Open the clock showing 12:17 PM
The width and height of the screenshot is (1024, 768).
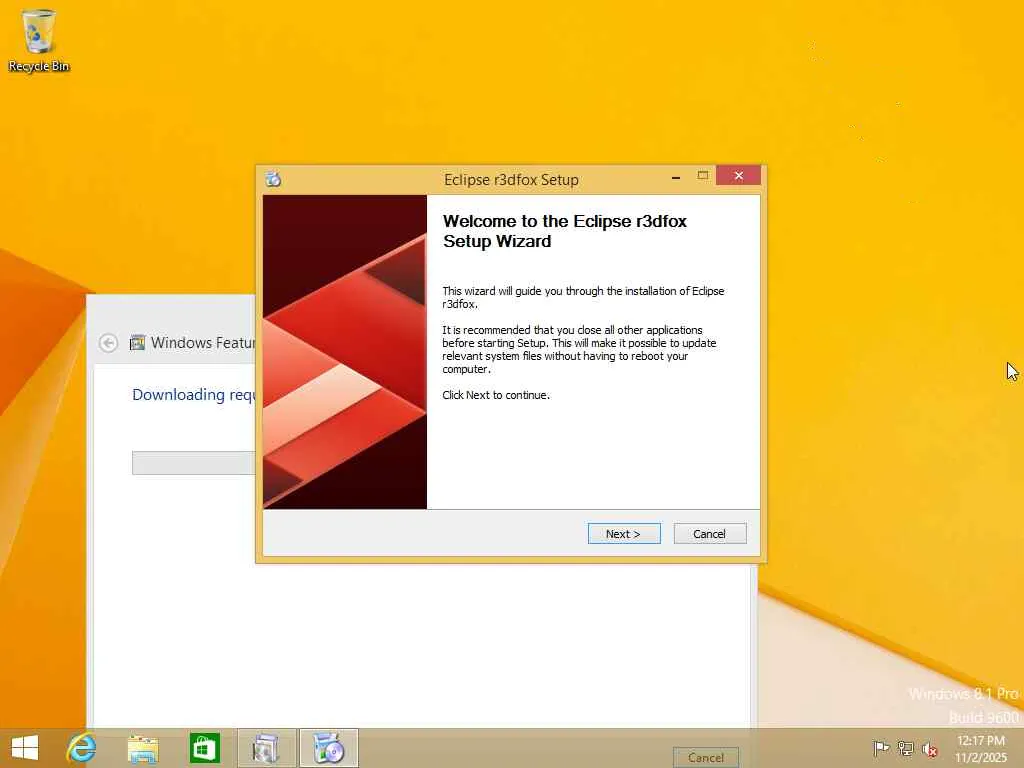tap(981, 748)
